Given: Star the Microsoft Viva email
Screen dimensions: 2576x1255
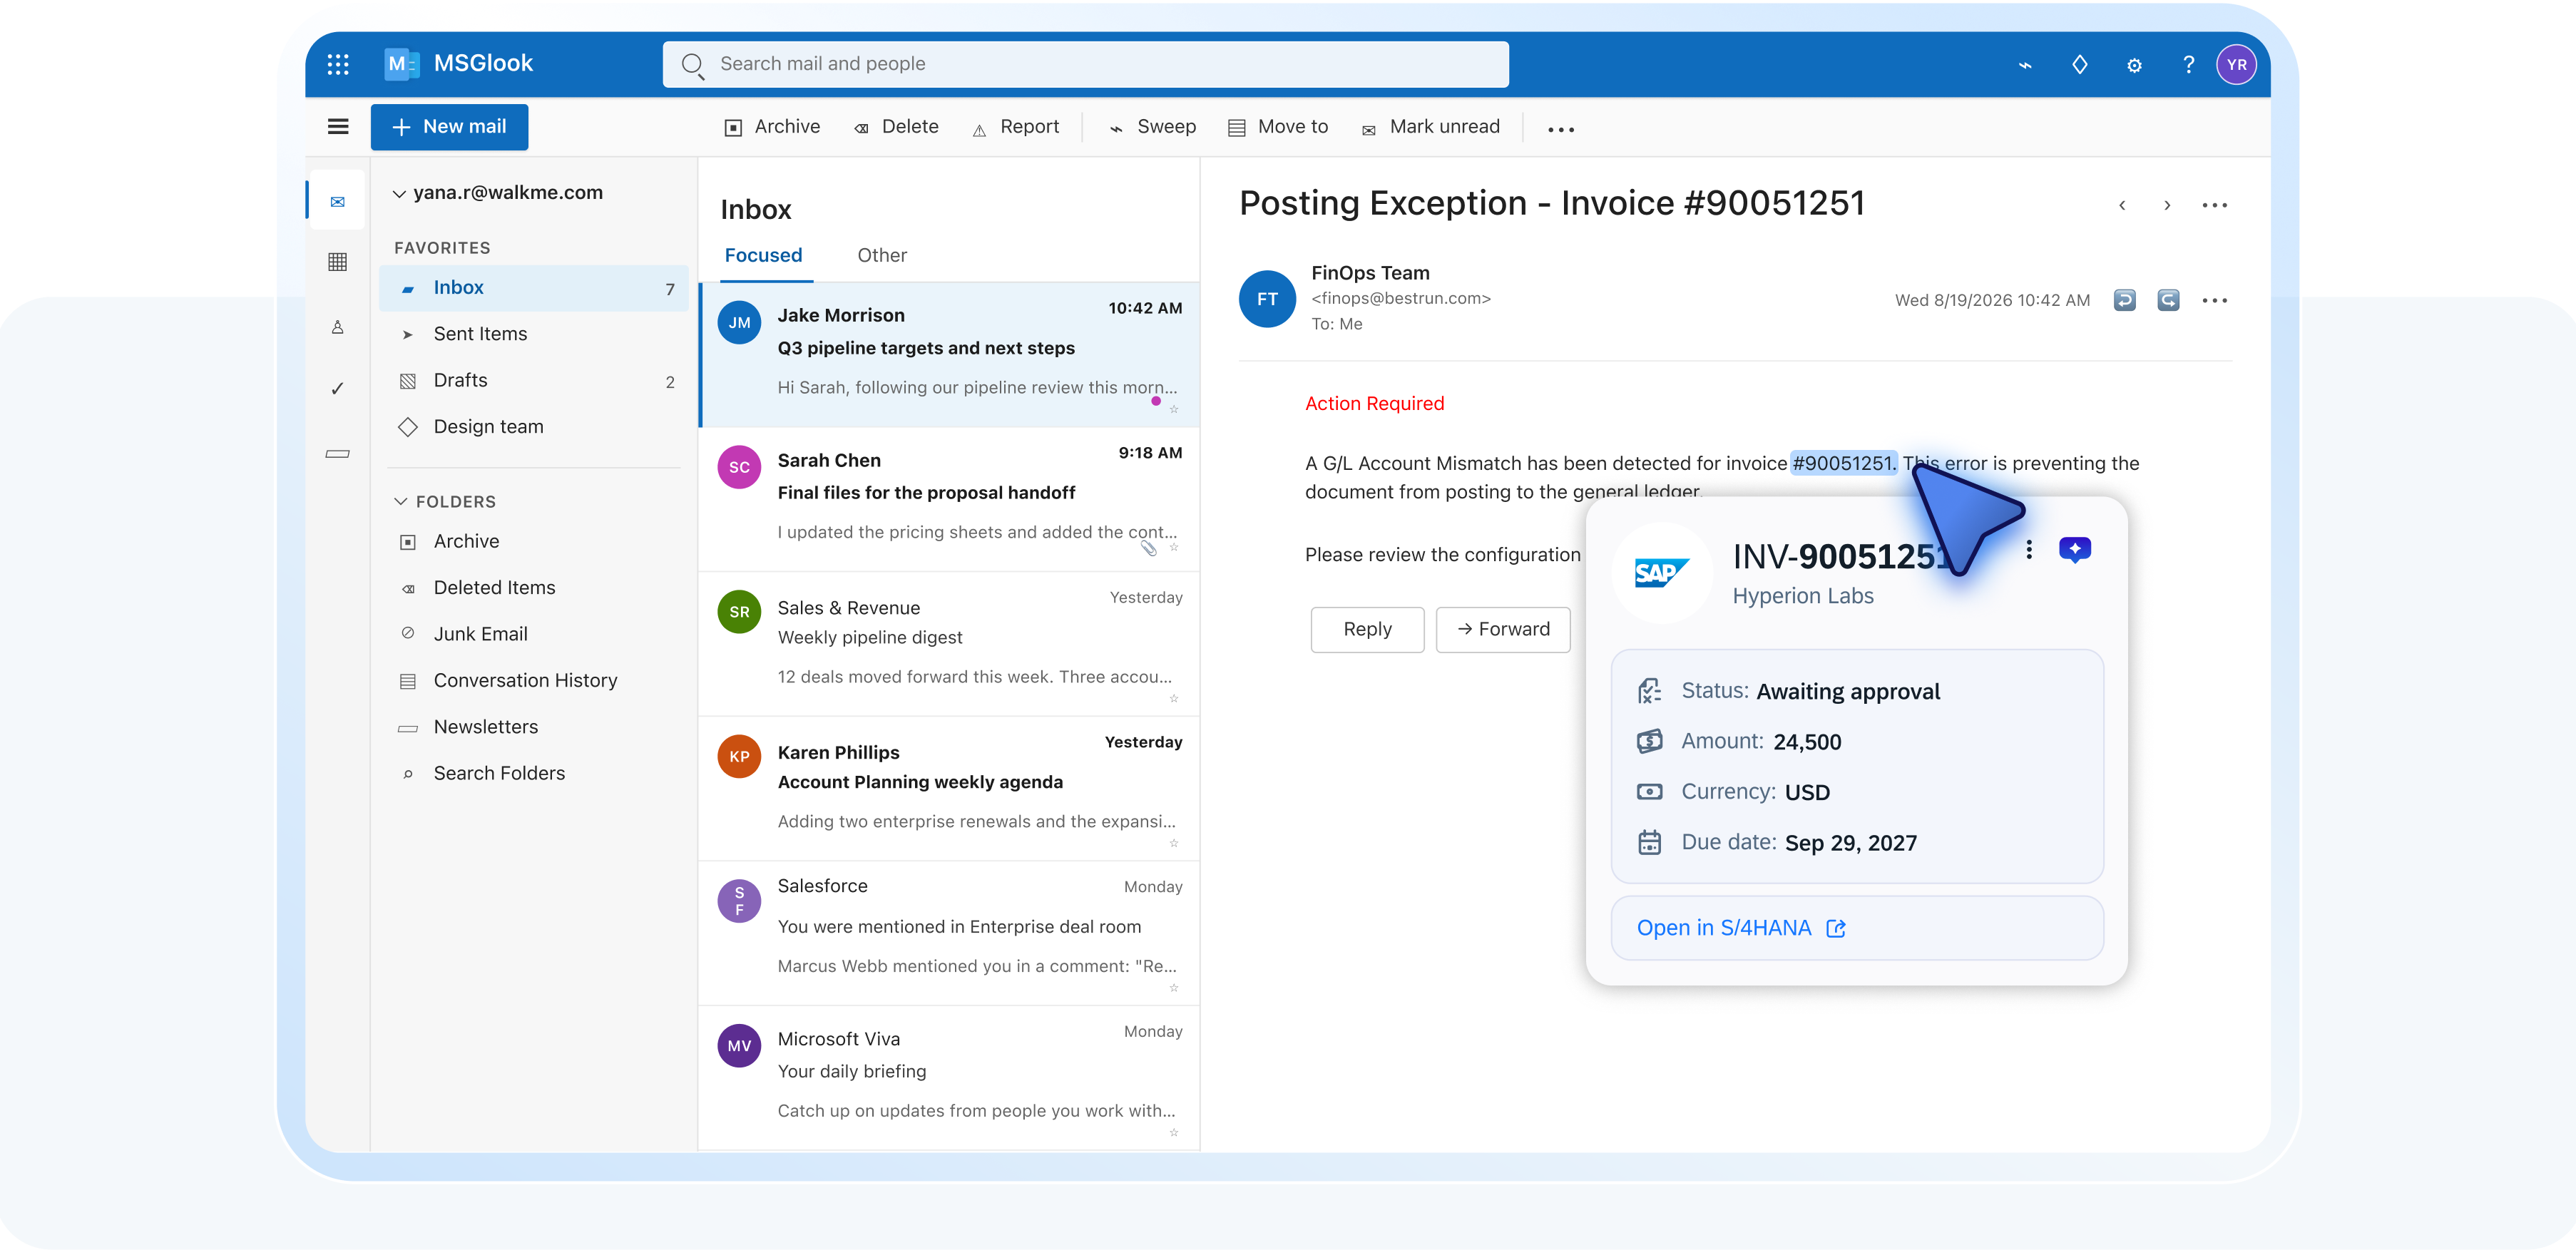Looking at the screenshot, I should click(1174, 1132).
